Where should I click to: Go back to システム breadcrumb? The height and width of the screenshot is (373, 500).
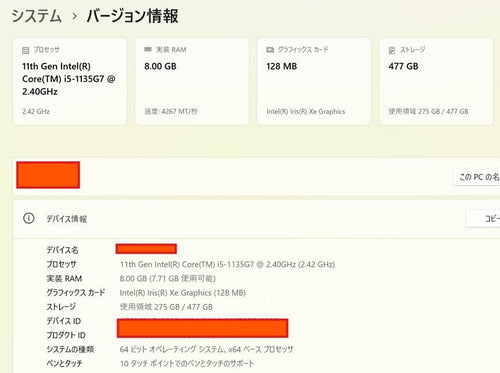click(x=37, y=16)
